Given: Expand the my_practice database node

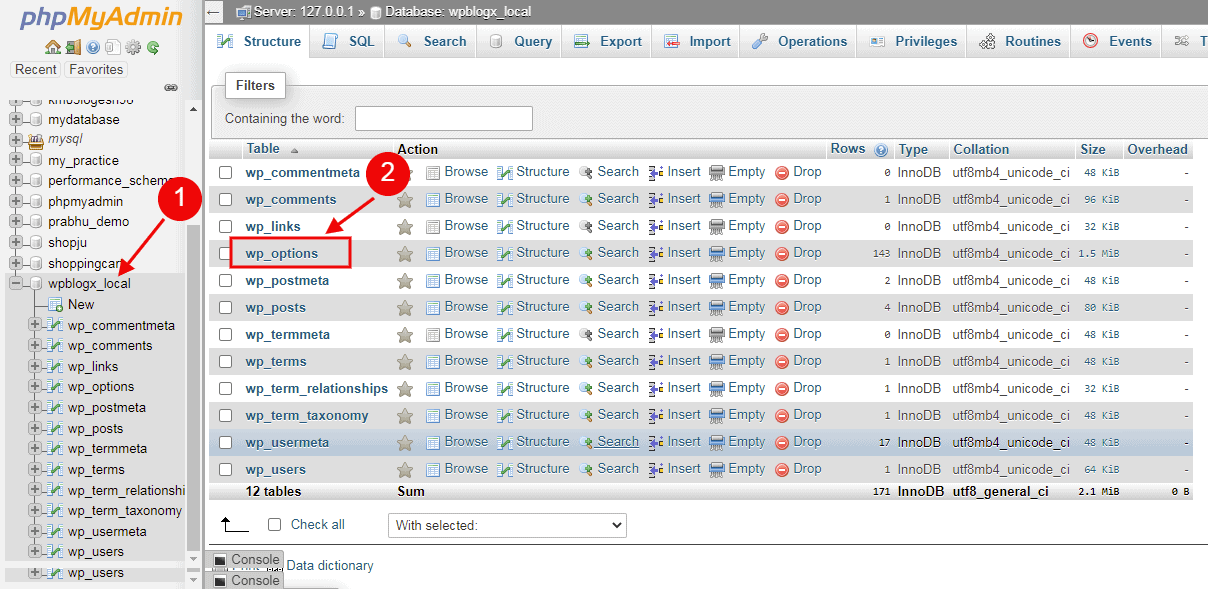Looking at the screenshot, I should [16, 160].
